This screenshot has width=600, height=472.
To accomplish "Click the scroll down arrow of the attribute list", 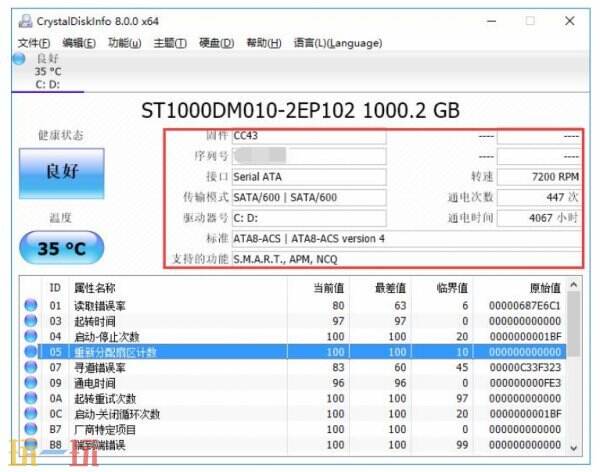I will point(574,447).
